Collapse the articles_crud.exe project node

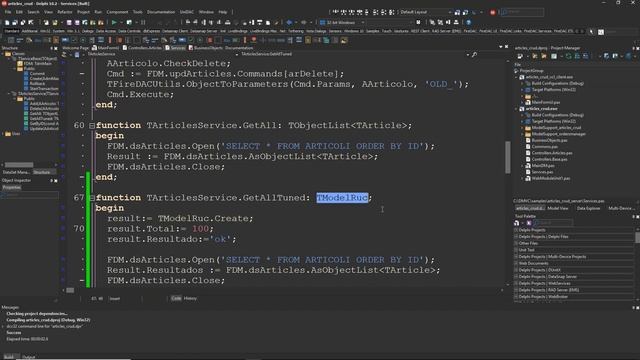pos(517,109)
